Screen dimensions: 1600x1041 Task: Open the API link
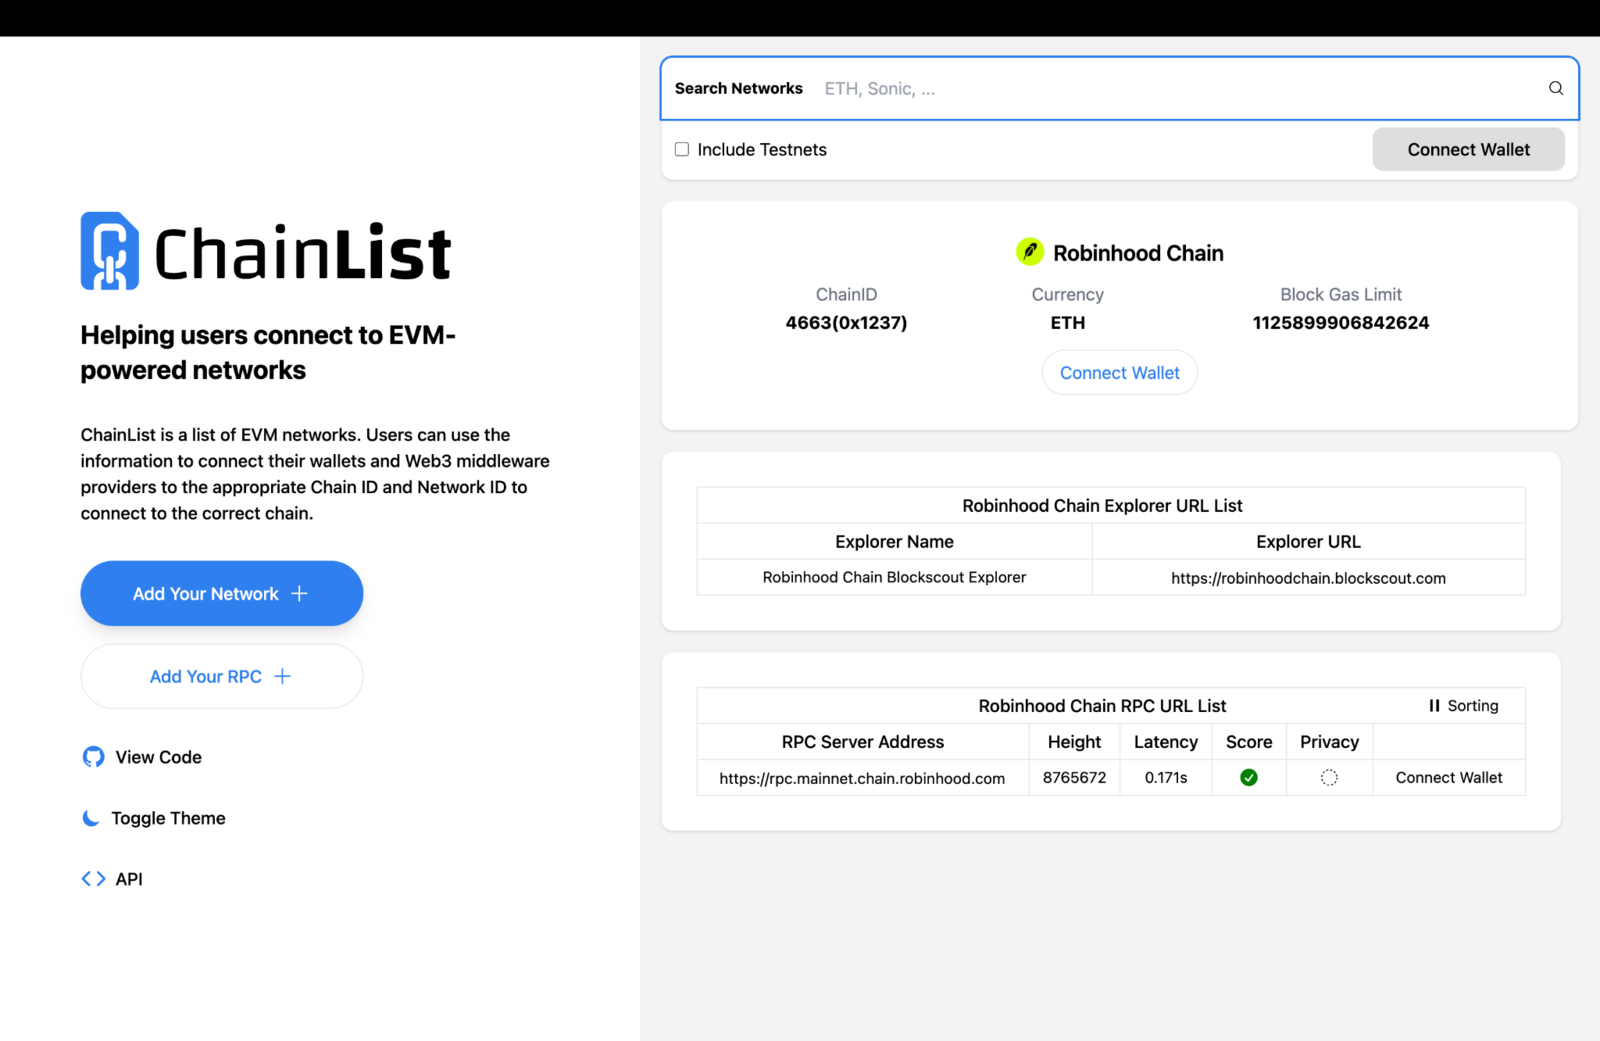(x=112, y=879)
